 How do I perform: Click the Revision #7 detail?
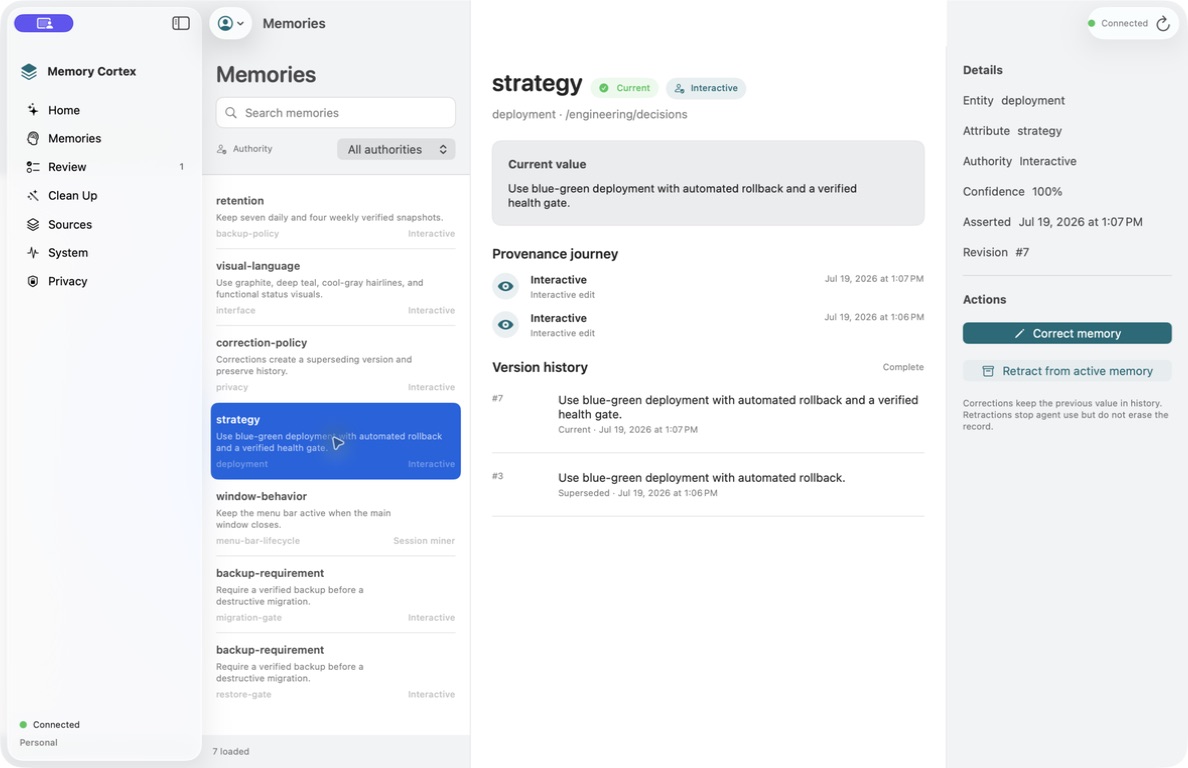click(x=996, y=252)
